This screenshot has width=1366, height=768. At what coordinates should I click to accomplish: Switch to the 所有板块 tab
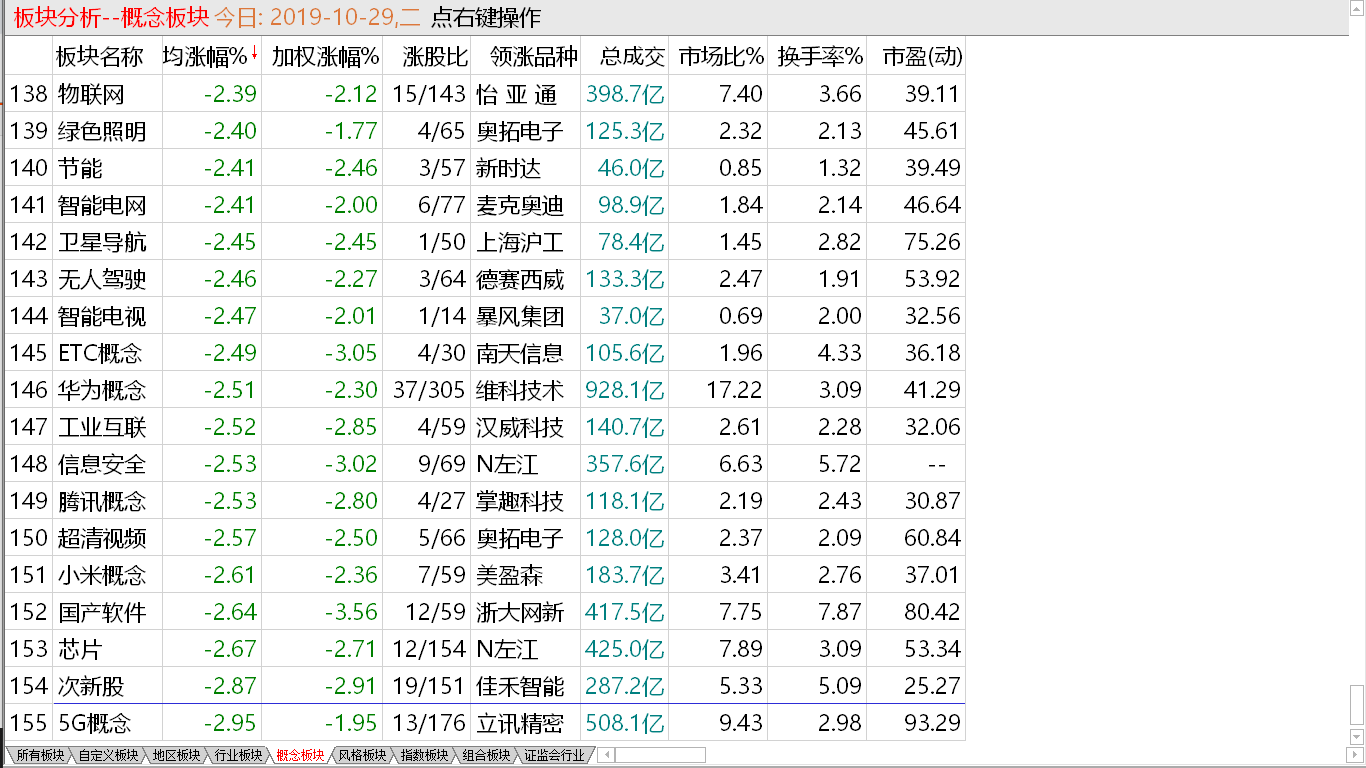click(x=40, y=755)
